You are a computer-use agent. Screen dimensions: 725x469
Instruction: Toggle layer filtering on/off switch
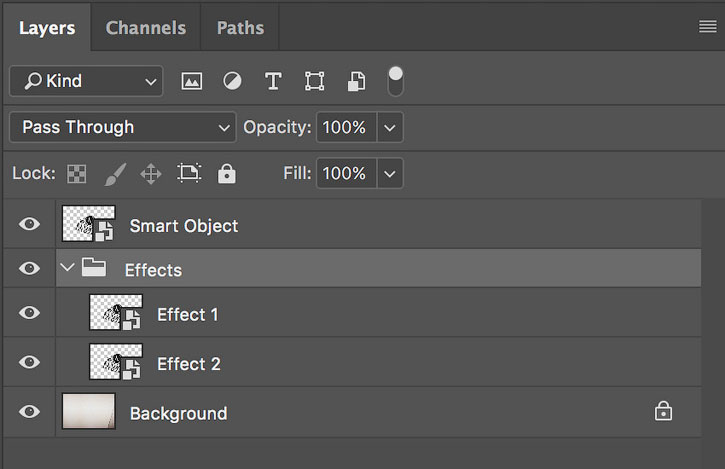tap(395, 81)
